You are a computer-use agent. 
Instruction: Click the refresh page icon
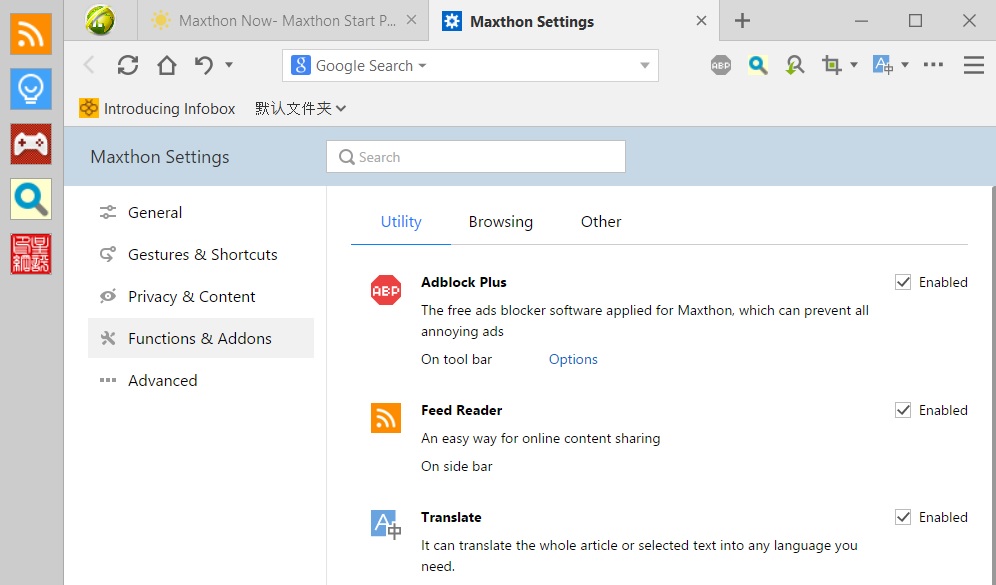(128, 65)
